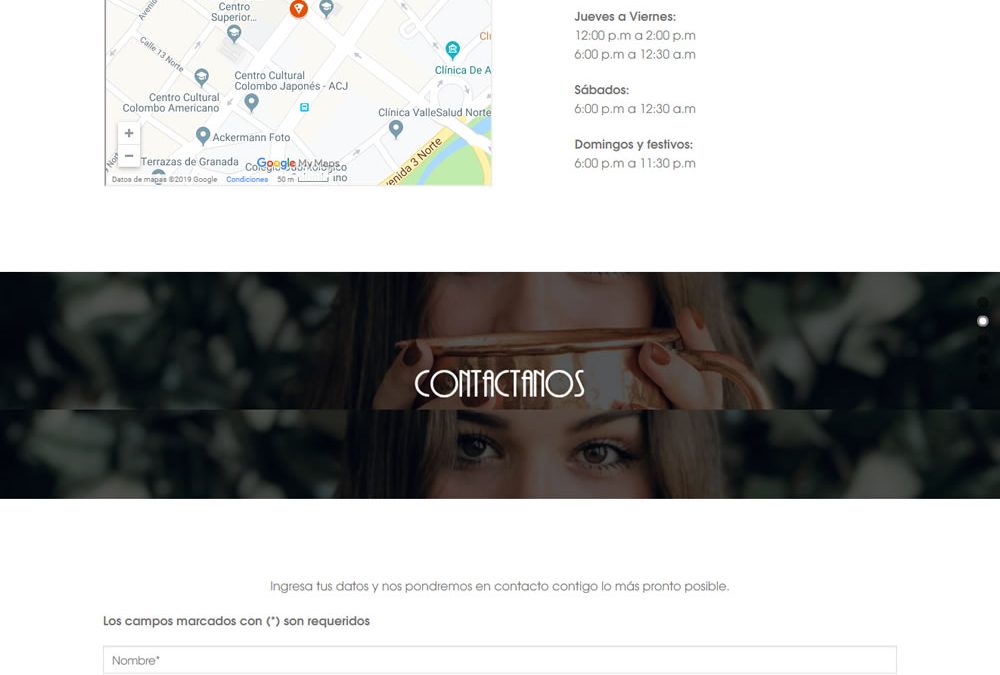The height and width of the screenshot is (675, 1000).
Task: Click into the Nombre* input field
Action: [500, 660]
